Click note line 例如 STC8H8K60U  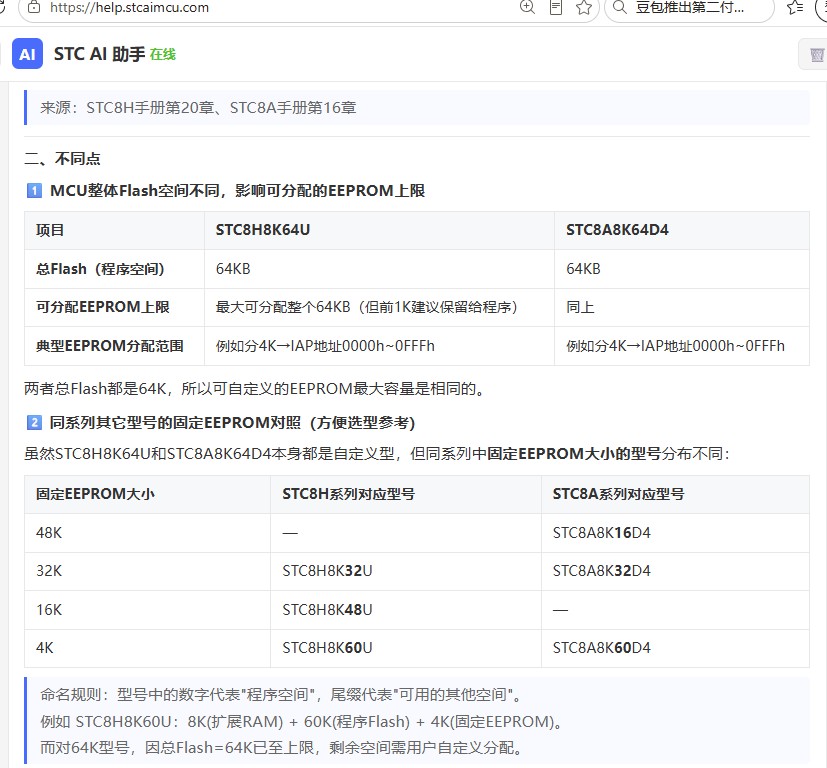(x=302, y=722)
